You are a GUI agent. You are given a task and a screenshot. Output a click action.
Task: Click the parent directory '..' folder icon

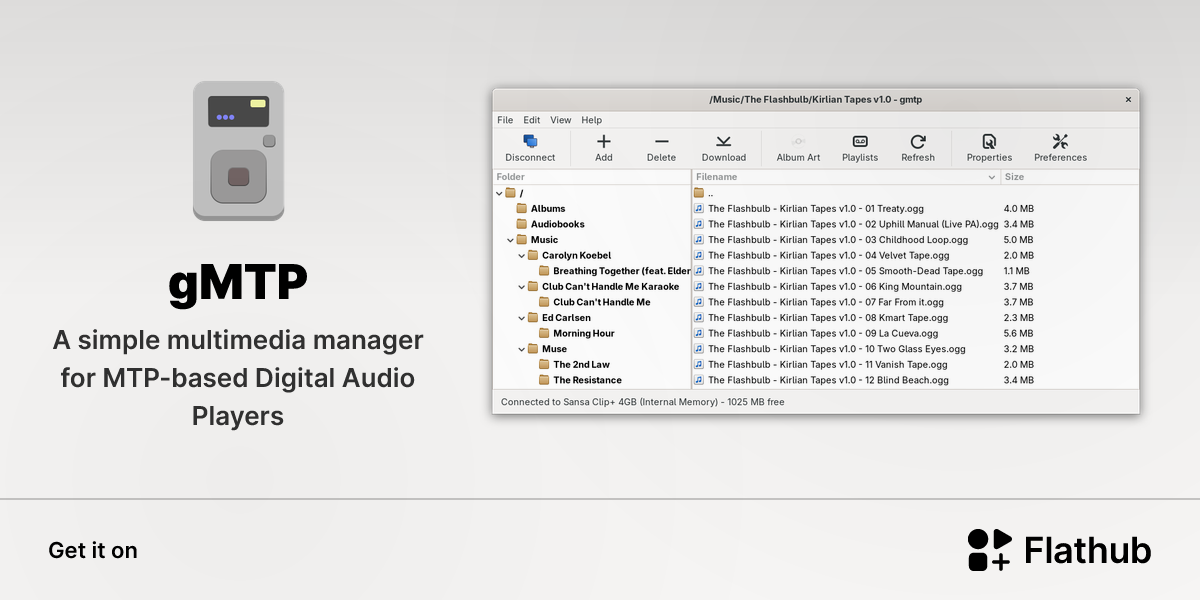pyautogui.click(x=700, y=193)
